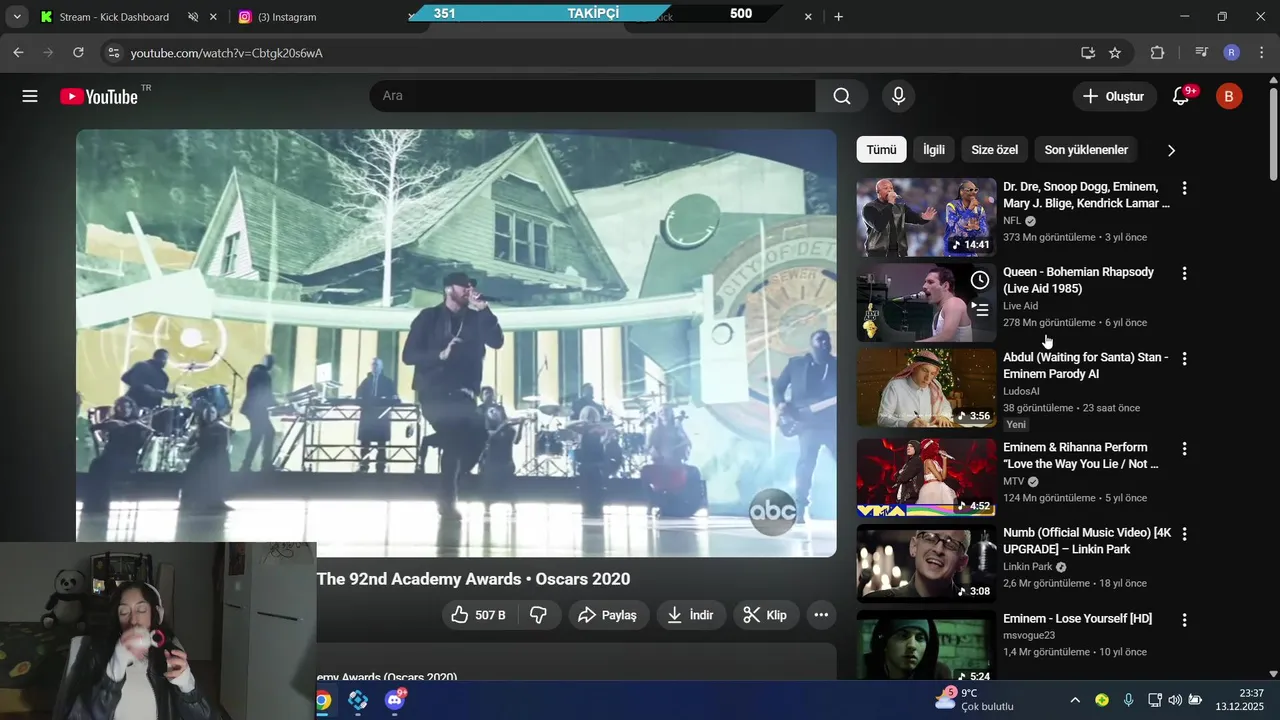Visit the NFL channel name
Screen dimensions: 1280x720
[x=1012, y=221]
